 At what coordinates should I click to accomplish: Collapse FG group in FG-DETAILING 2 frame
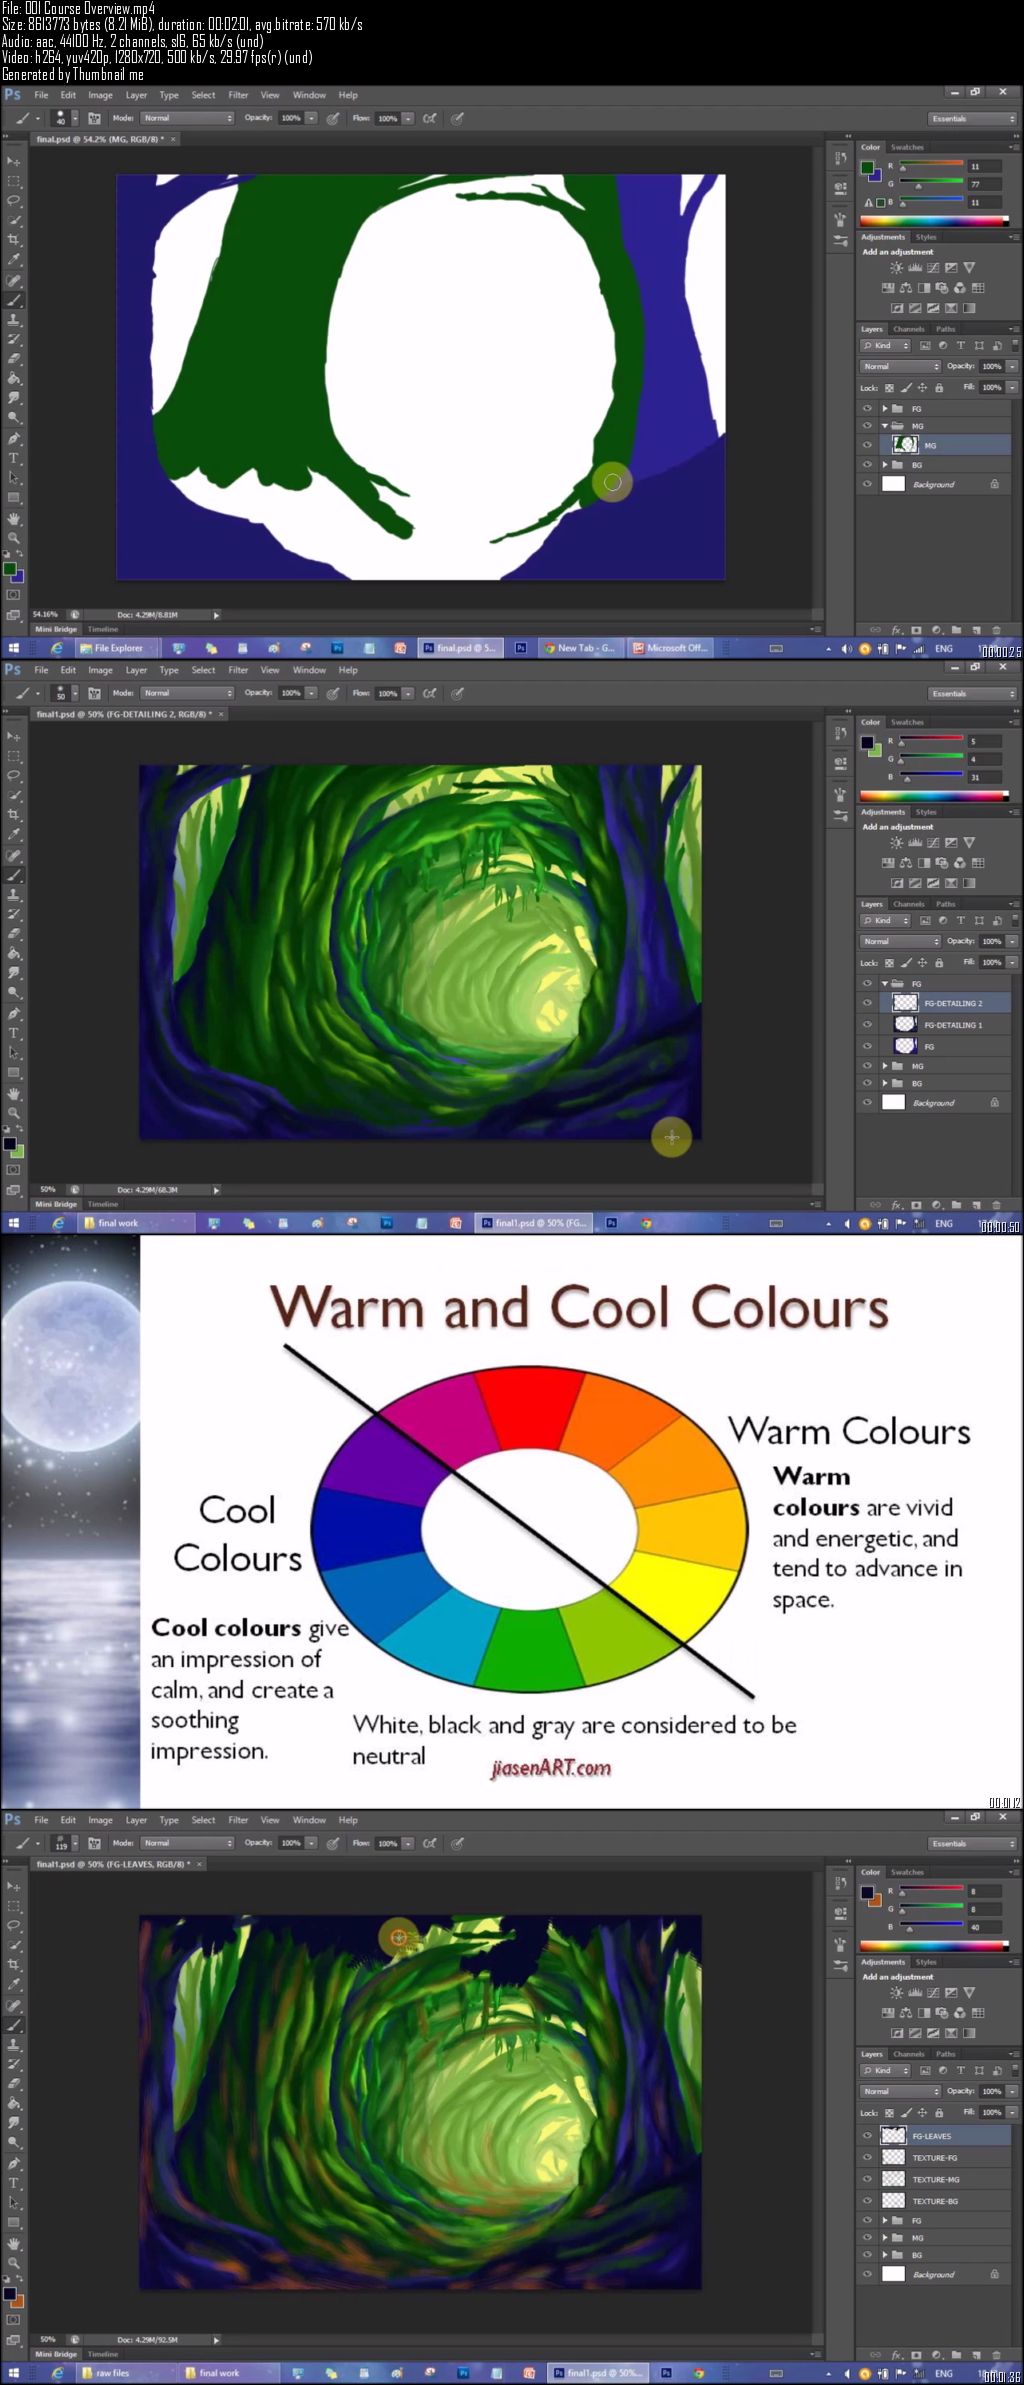coord(885,984)
